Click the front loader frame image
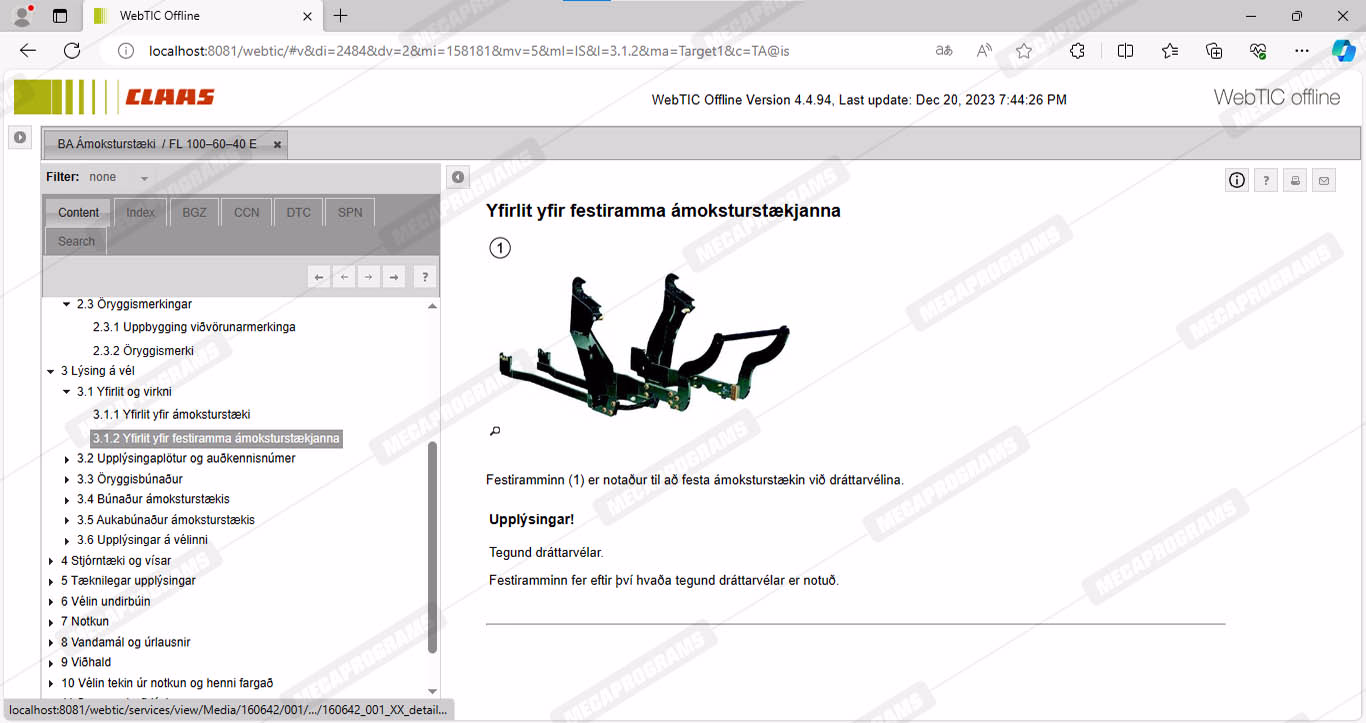Screen dimensions: 1366x723 (x=643, y=340)
